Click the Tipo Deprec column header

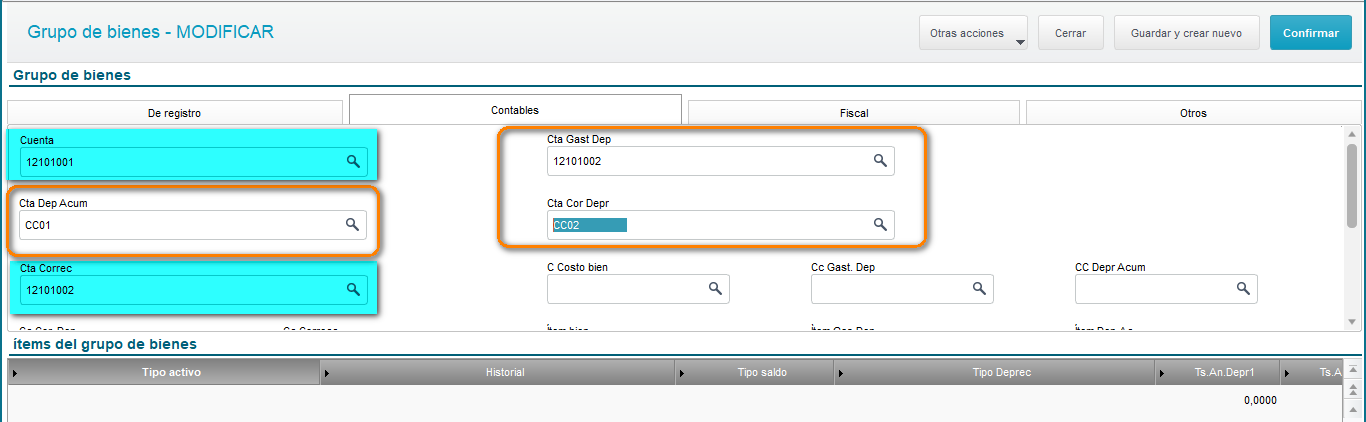tap(995, 372)
